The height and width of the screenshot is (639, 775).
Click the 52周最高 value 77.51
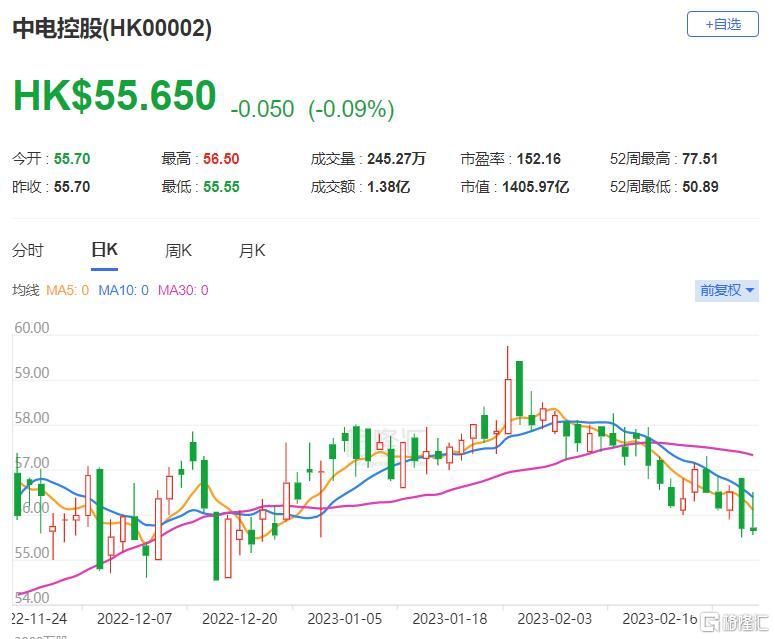(699, 159)
